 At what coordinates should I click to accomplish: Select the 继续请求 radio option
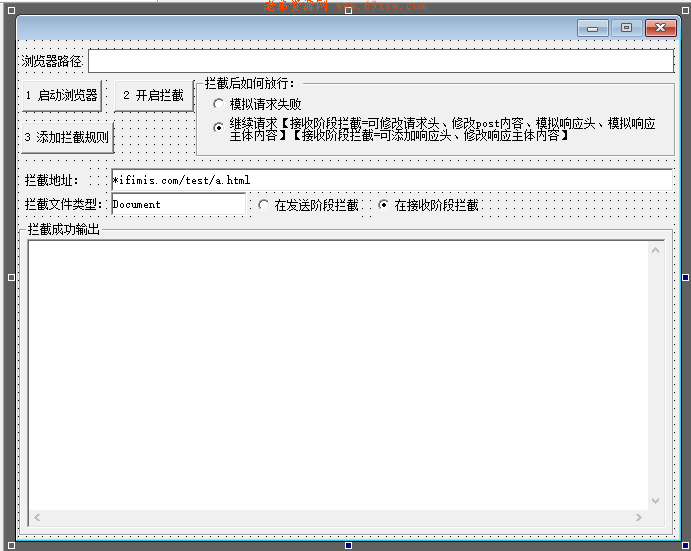tap(219, 127)
